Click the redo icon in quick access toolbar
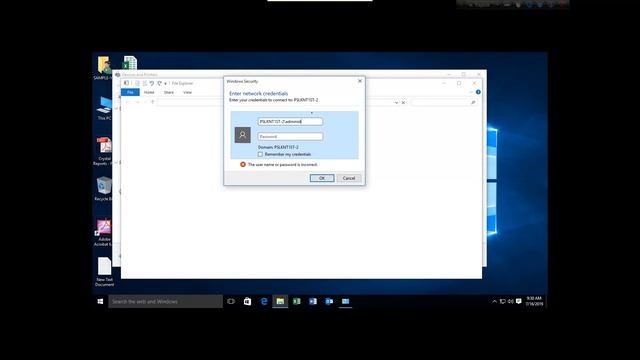Image resolution: width=640 pixels, height=360 pixels. coord(159,83)
